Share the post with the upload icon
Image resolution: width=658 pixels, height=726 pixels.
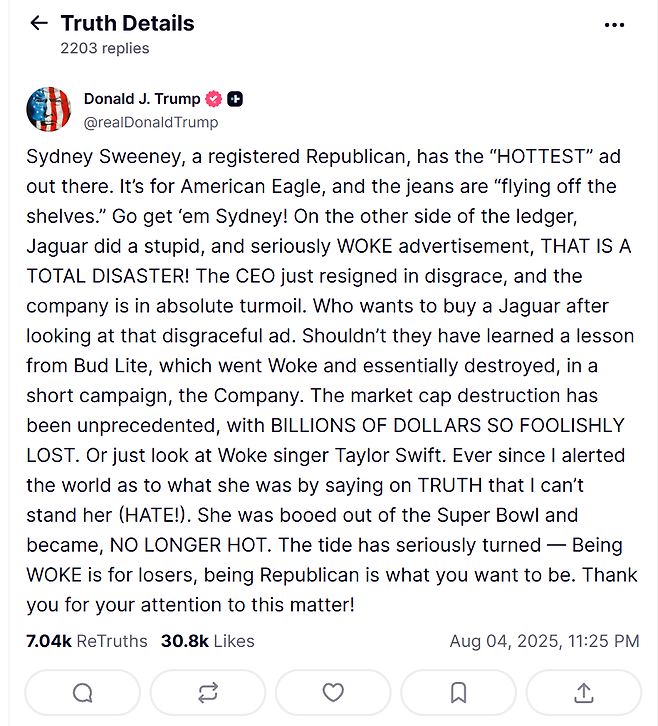tap(584, 692)
